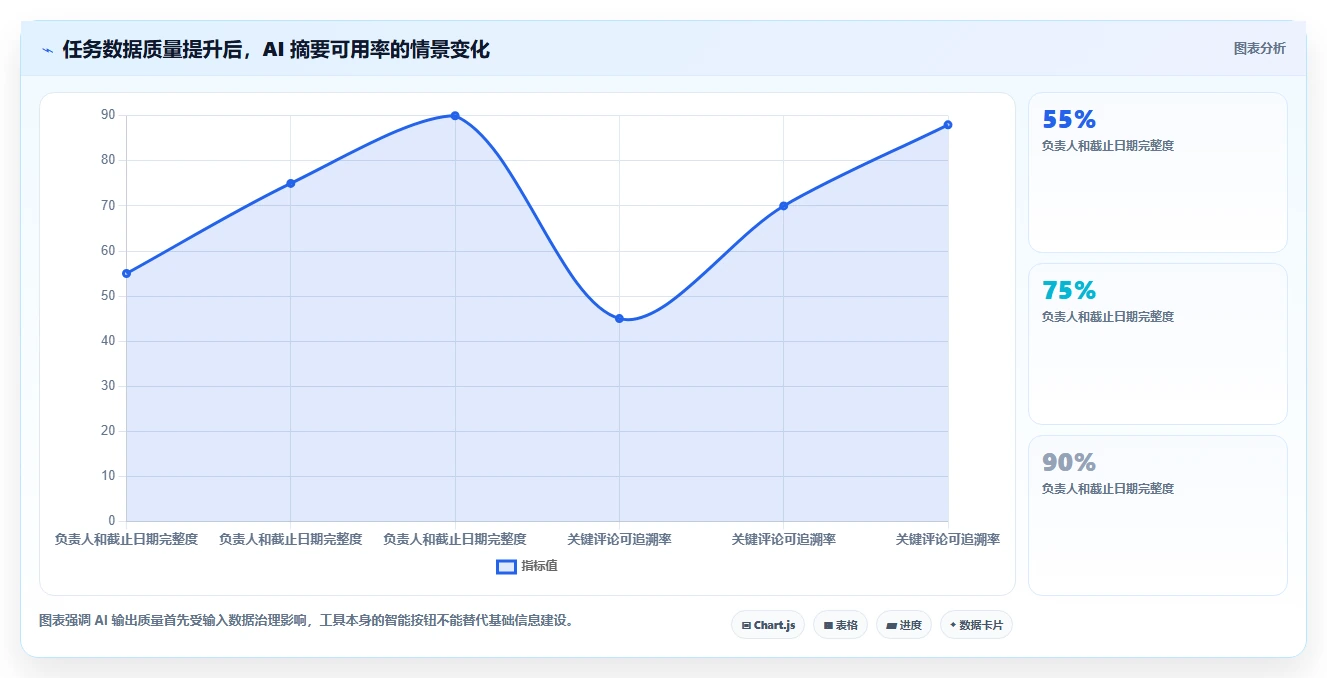The image size is (1327, 678).
Task: Click the 数据卡片 chip
Action: tap(976, 625)
